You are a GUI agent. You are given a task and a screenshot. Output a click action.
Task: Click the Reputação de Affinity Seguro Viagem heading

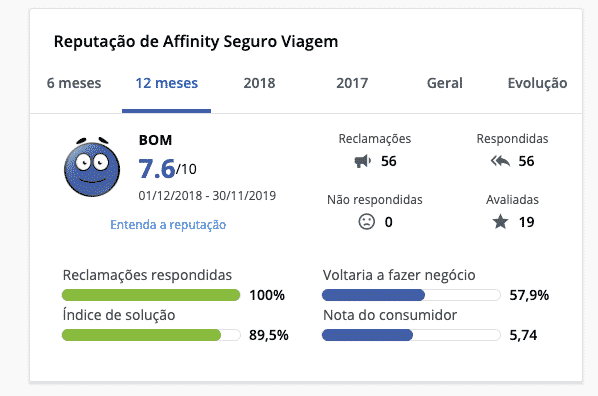click(x=196, y=41)
